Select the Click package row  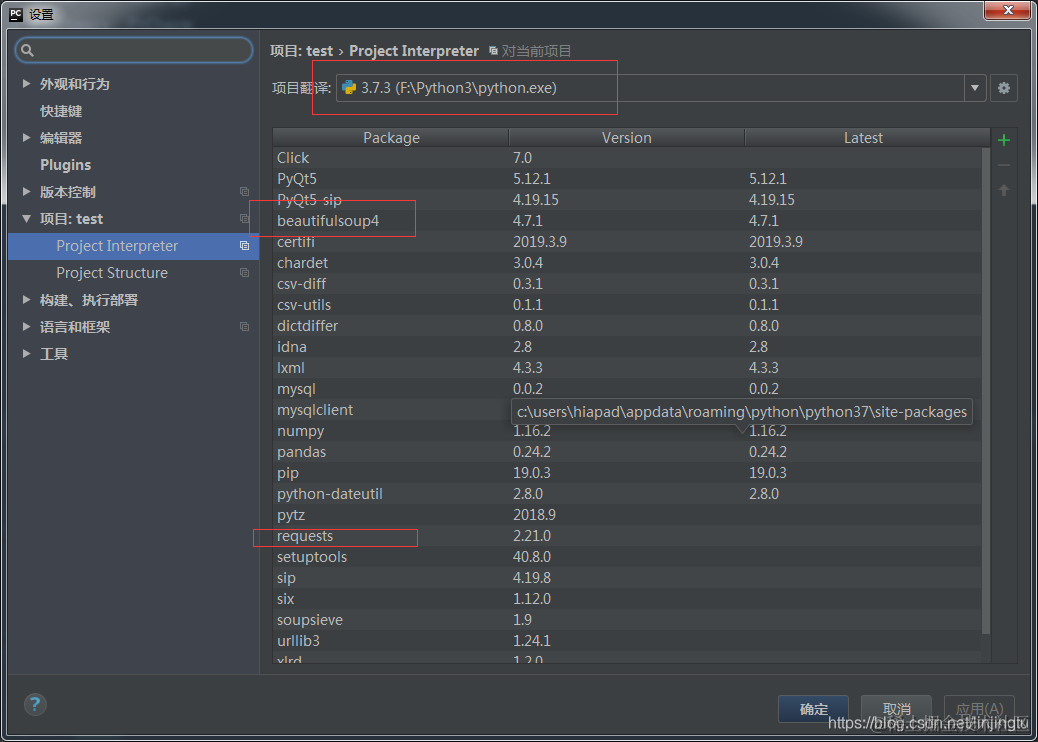pos(627,158)
